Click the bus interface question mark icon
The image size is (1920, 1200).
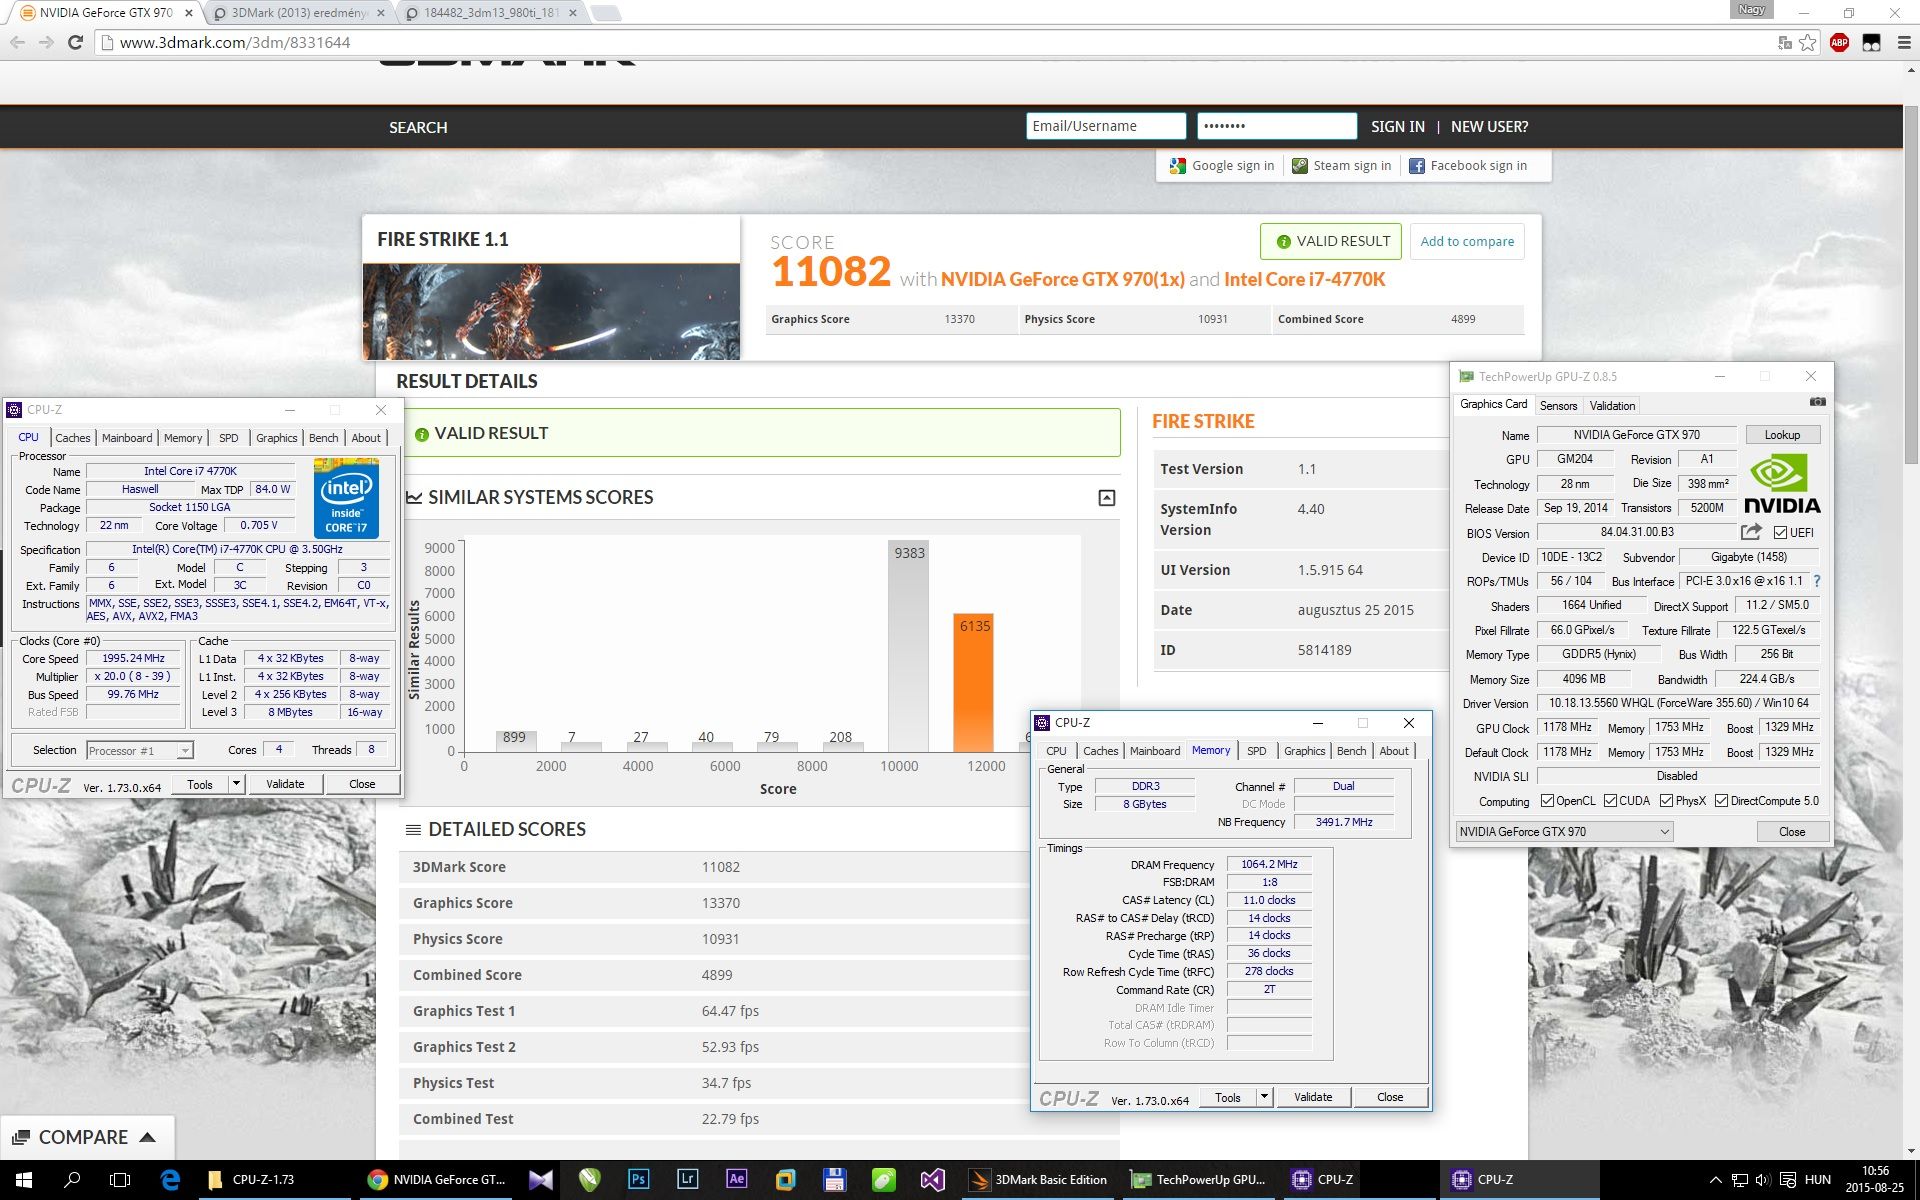pos(1816,581)
